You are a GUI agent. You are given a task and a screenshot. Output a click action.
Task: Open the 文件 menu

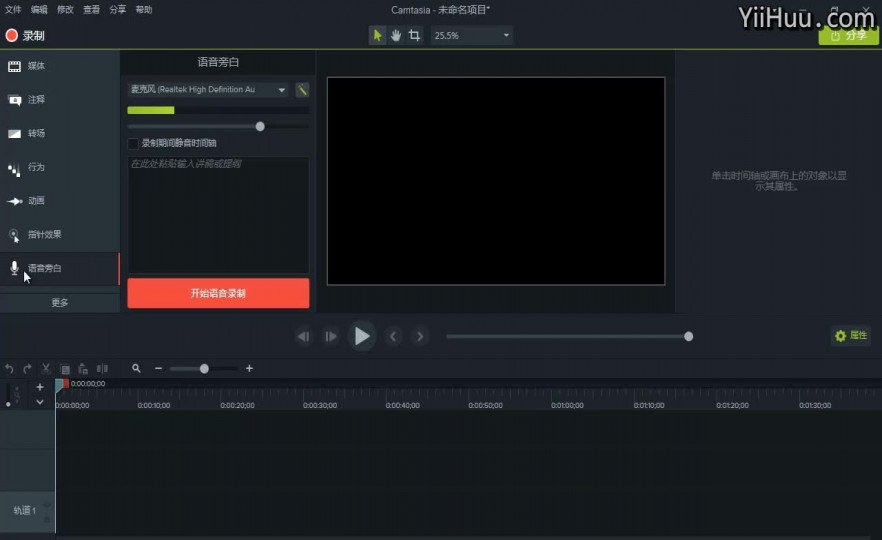click(x=13, y=10)
